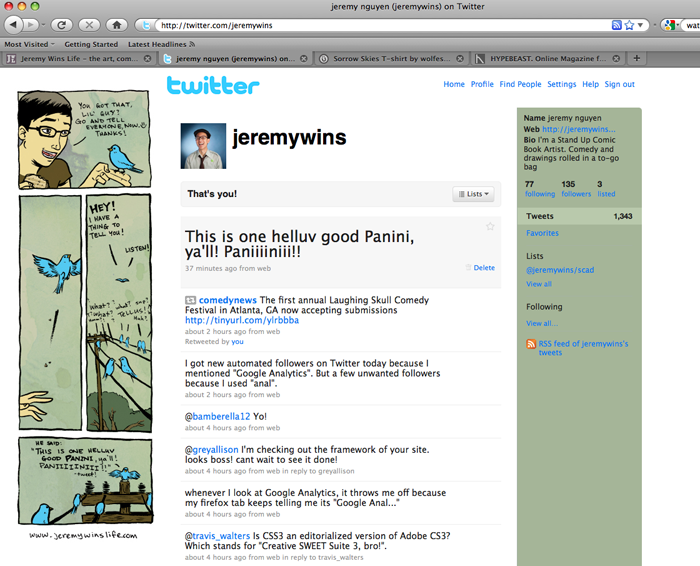The height and width of the screenshot is (566, 700).
Task: Favorite the Panini tweet with the star
Action: [490, 226]
